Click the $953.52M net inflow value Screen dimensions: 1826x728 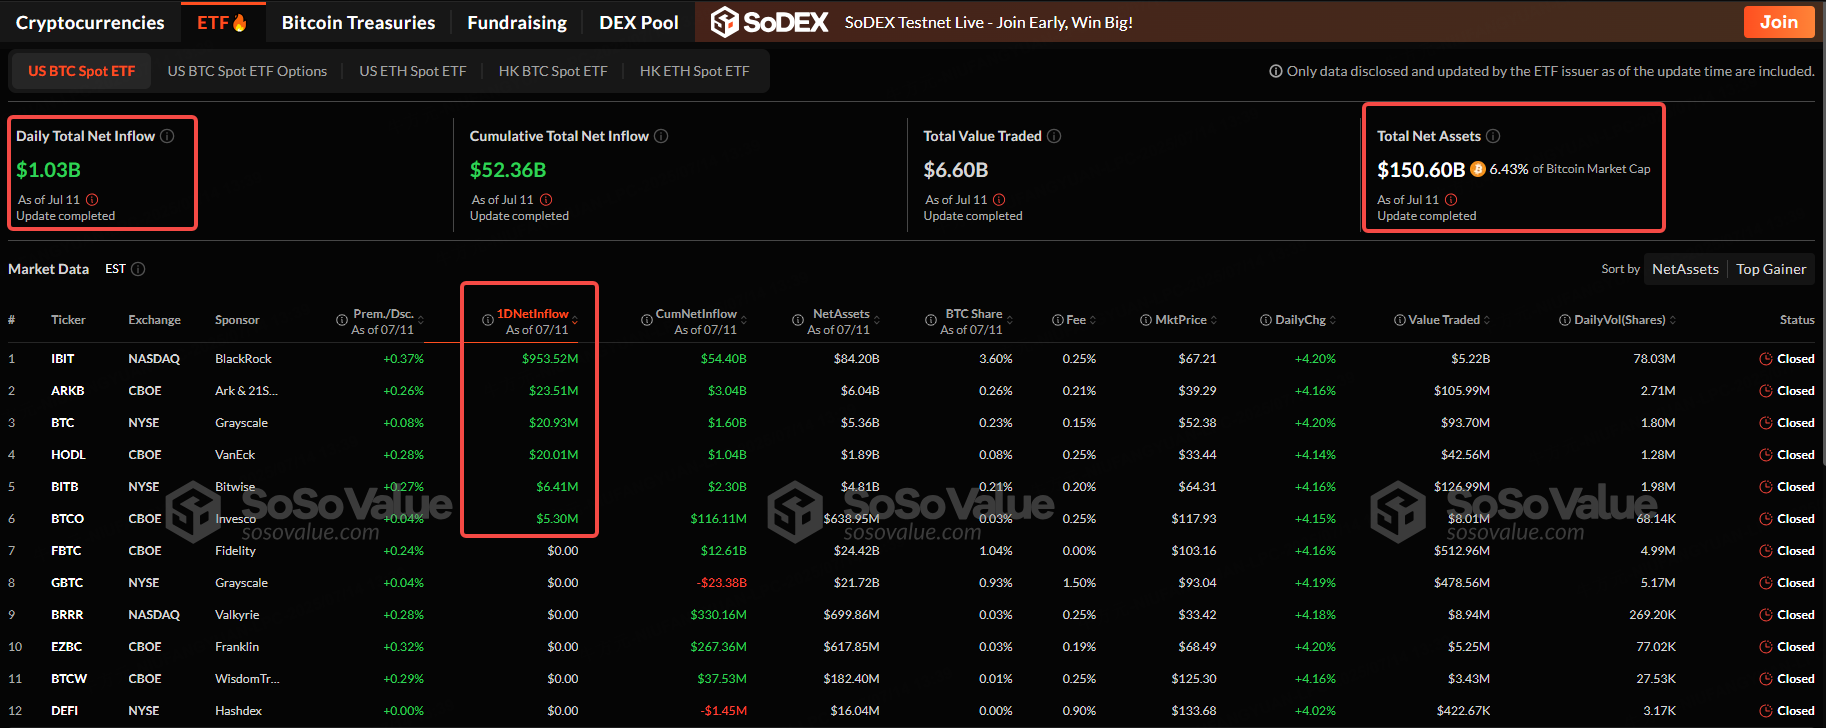pos(550,359)
